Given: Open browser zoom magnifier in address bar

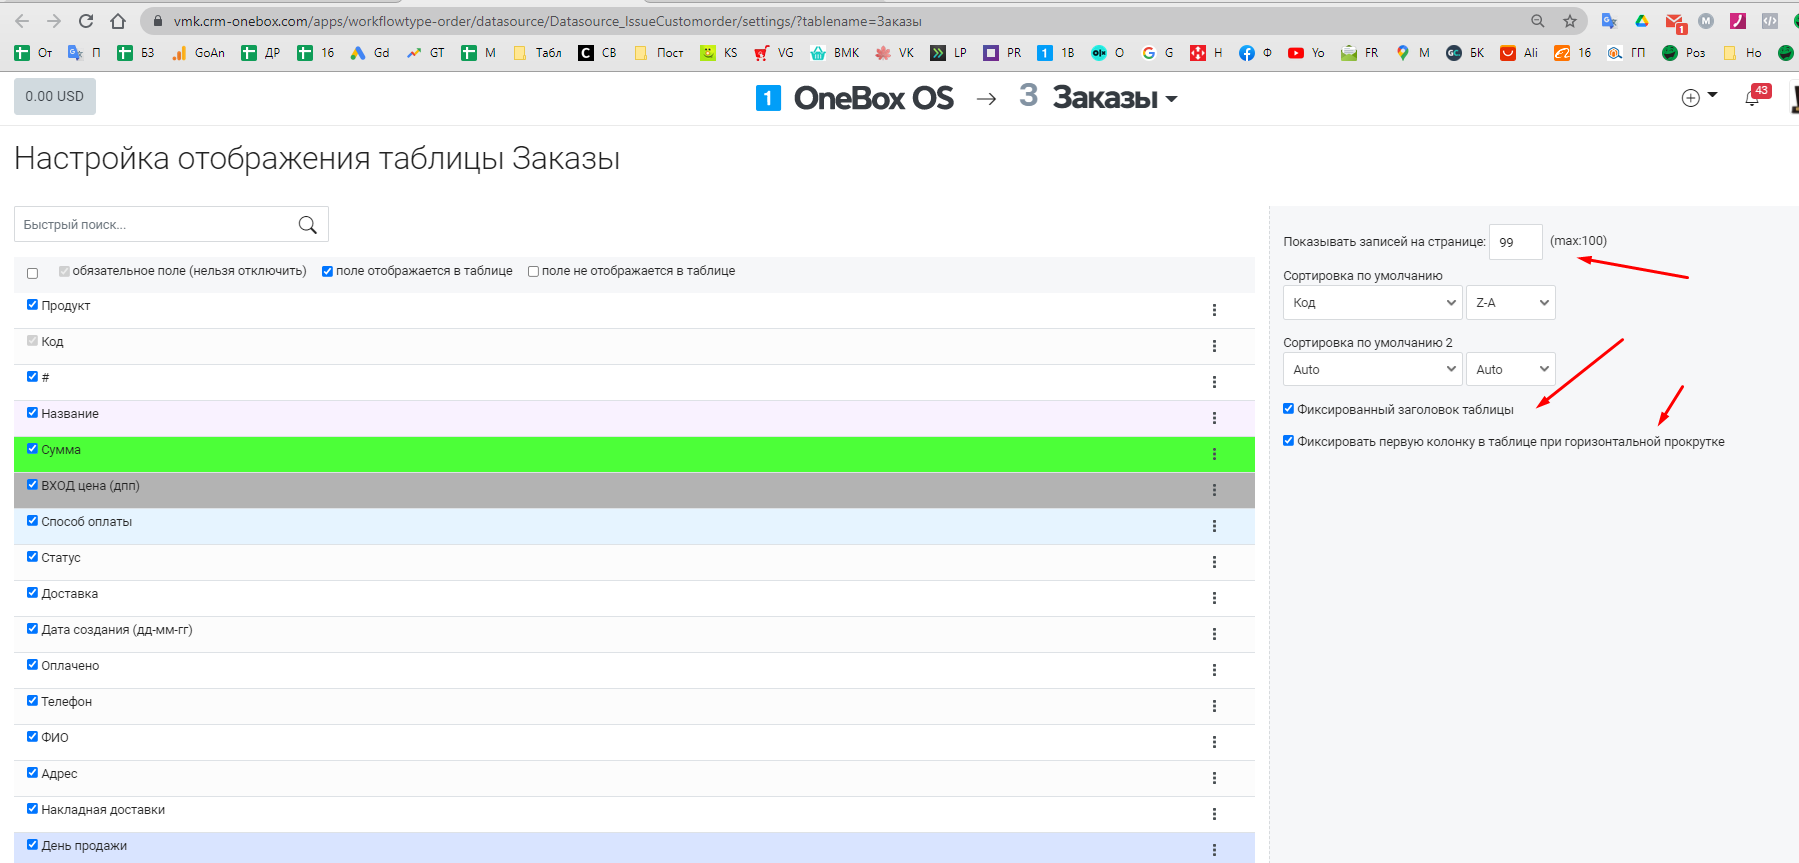Looking at the screenshot, I should [x=1538, y=21].
